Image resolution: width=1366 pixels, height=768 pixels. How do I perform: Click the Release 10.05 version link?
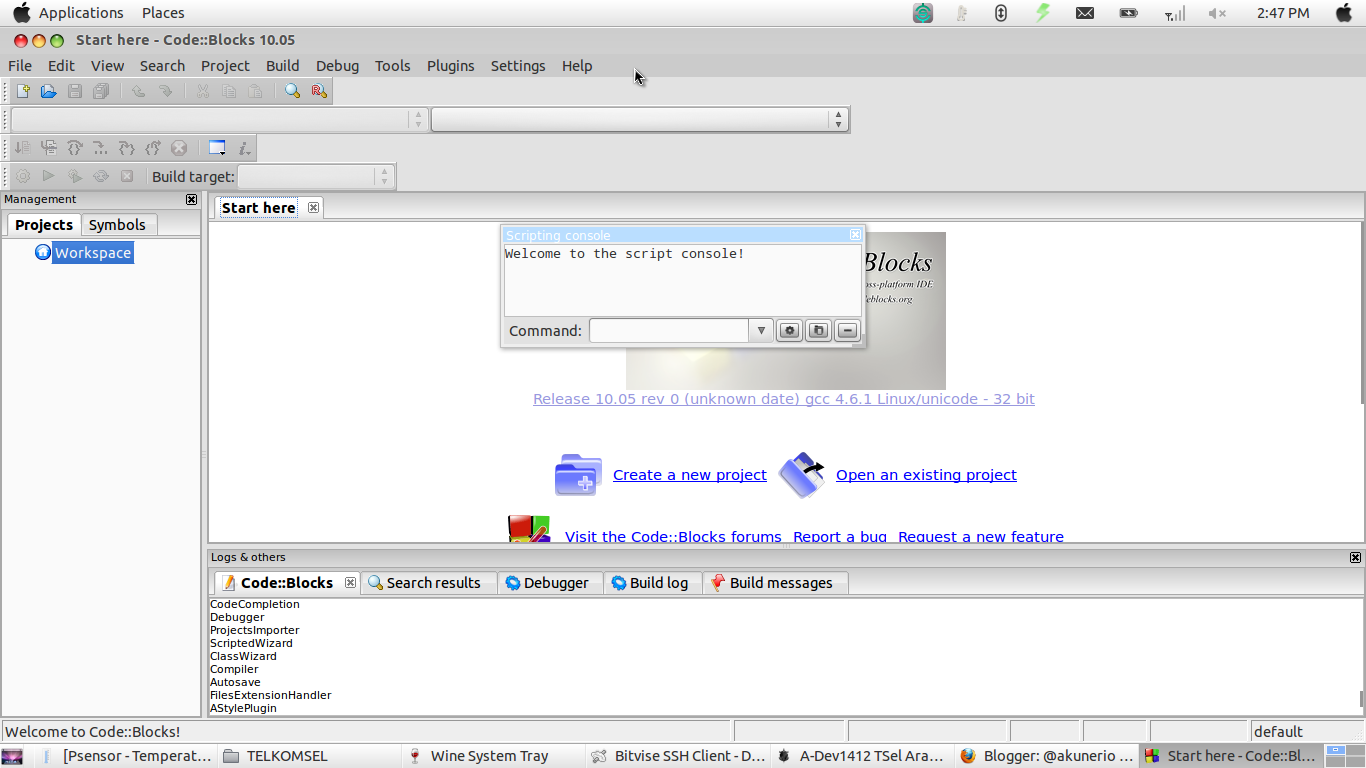pyautogui.click(x=784, y=399)
